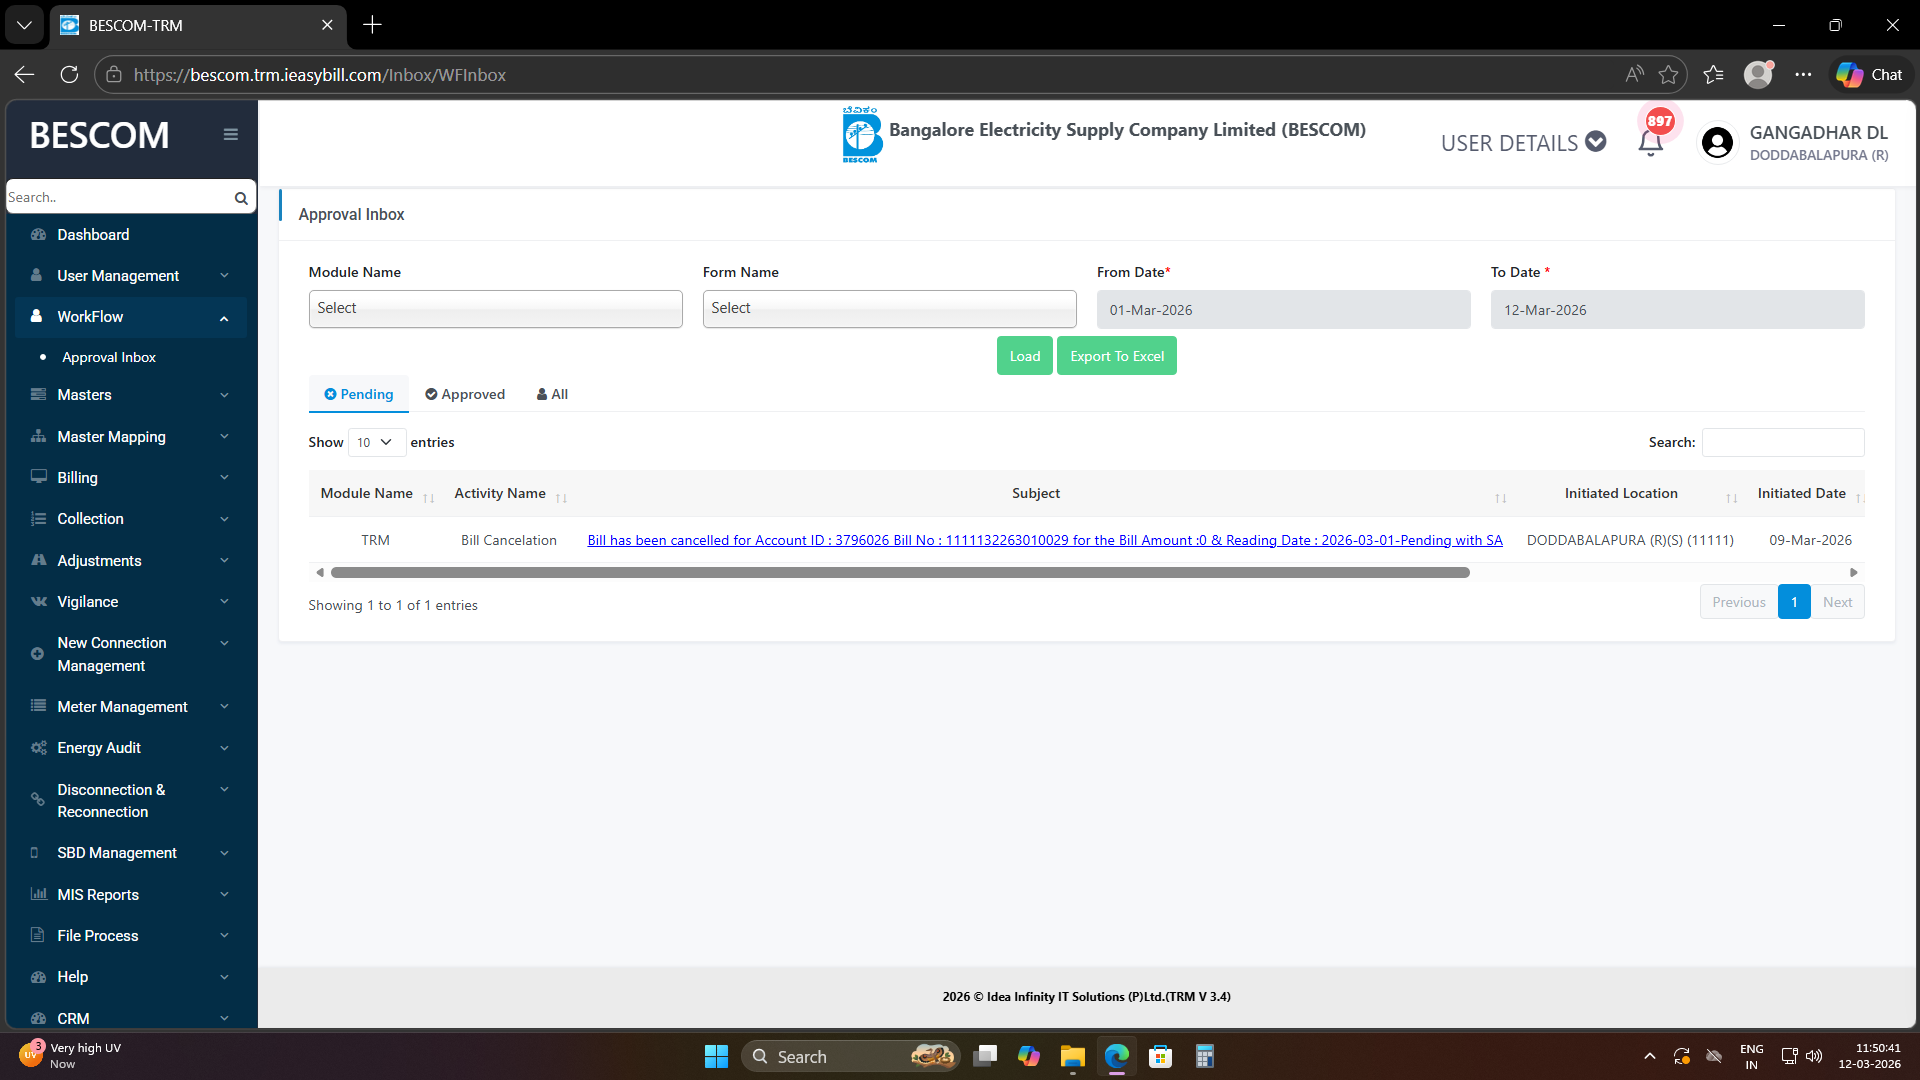The image size is (1920, 1080).
Task: Open the show entries count dropdown
Action: click(376, 443)
